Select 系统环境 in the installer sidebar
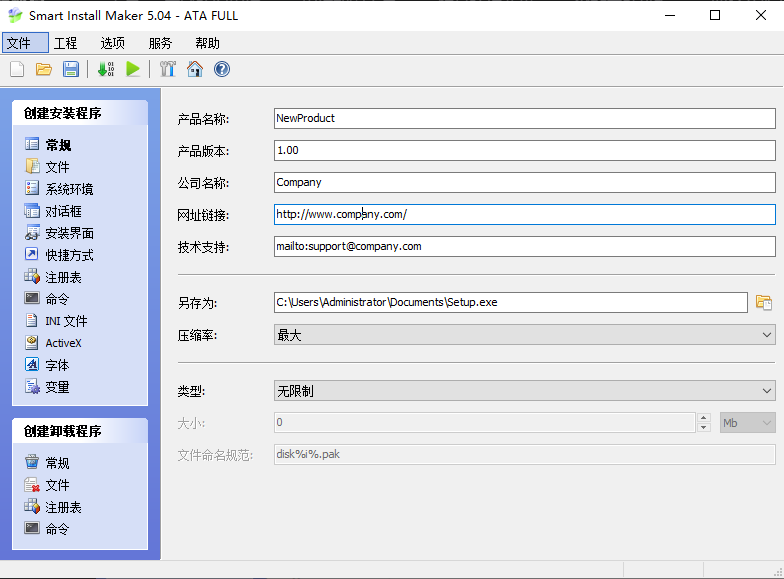 point(69,189)
